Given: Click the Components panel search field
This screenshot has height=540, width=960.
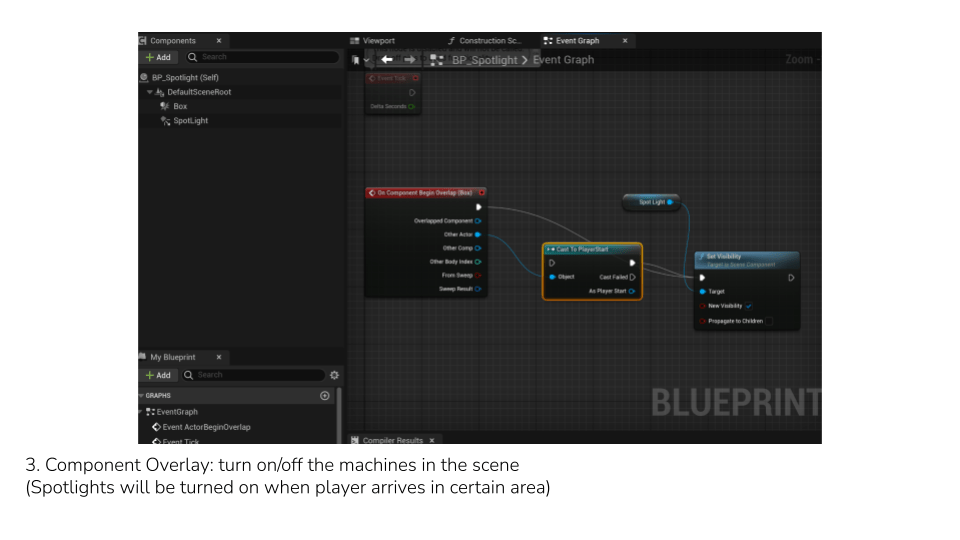Looking at the screenshot, I should [x=265, y=57].
